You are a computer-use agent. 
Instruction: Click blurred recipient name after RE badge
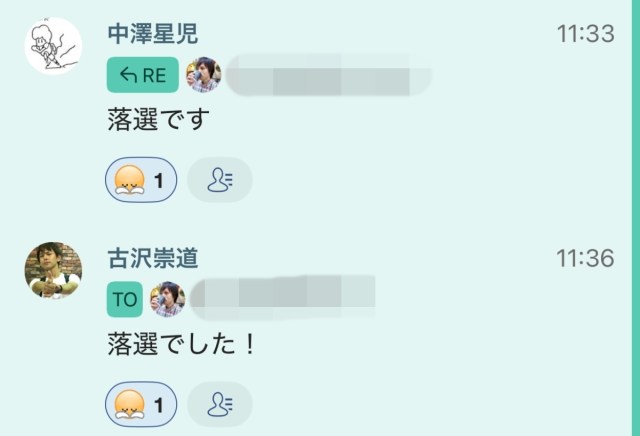tap(329, 75)
